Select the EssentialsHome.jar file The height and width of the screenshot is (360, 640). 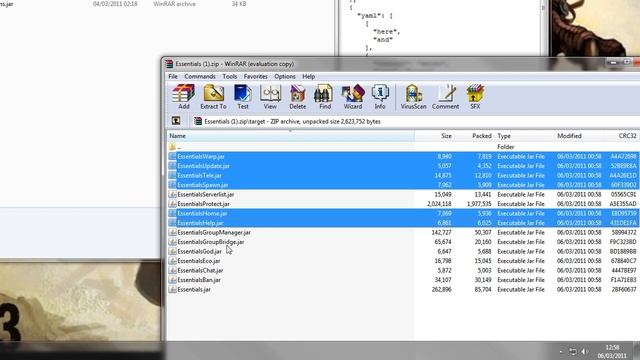[x=403, y=213]
